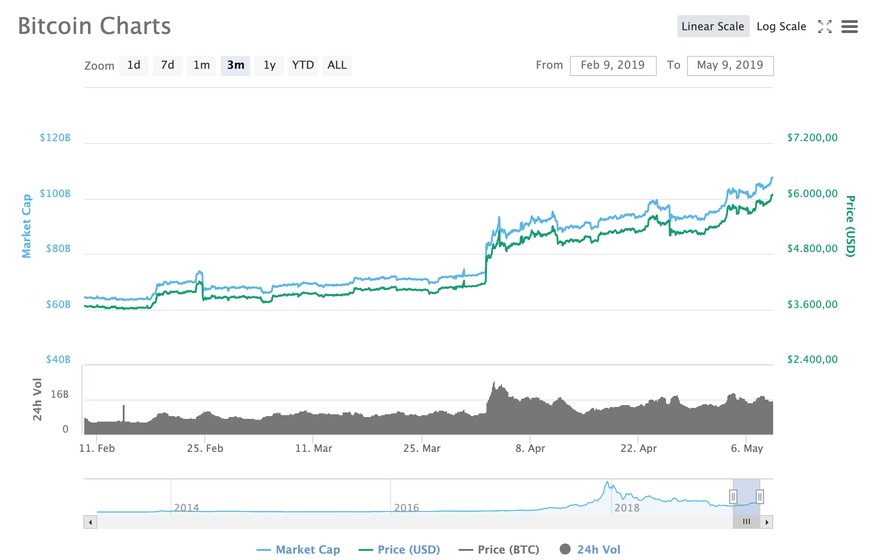This screenshot has width=873, height=560.
Task: Click the 22. Apr axis label
Action: tap(639, 448)
